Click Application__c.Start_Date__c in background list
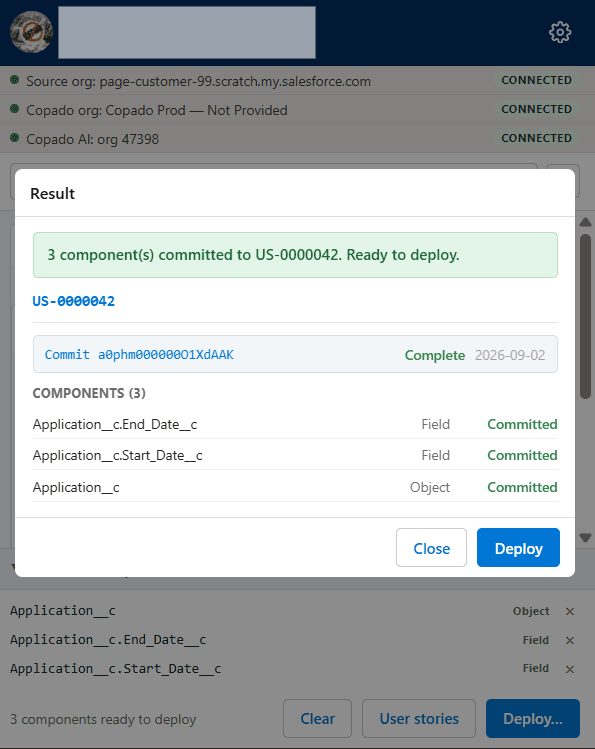Image resolution: width=595 pixels, height=749 pixels. 116,669
